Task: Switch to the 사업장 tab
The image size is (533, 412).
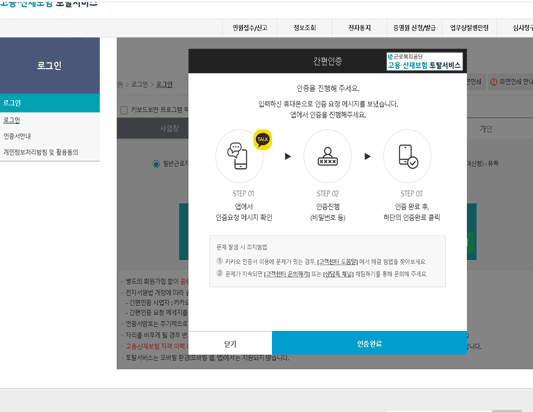Action: (x=153, y=128)
